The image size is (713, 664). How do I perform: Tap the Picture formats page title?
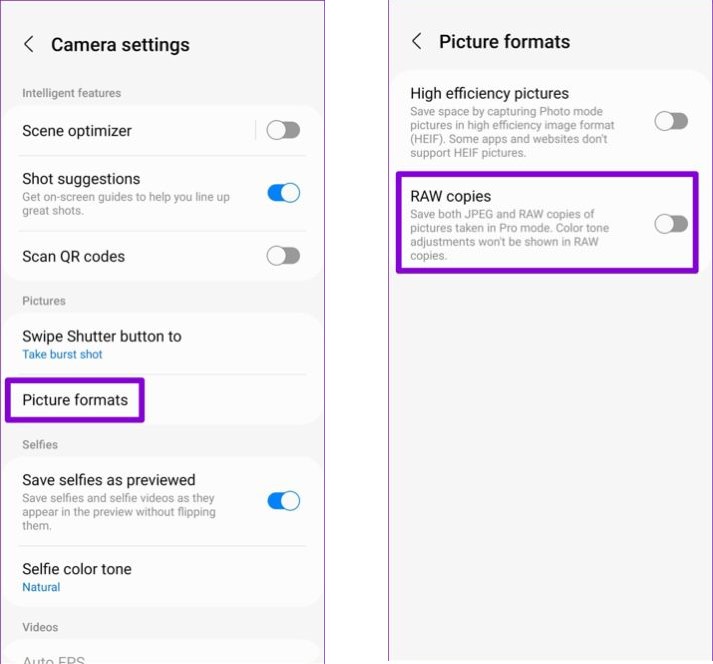(504, 42)
